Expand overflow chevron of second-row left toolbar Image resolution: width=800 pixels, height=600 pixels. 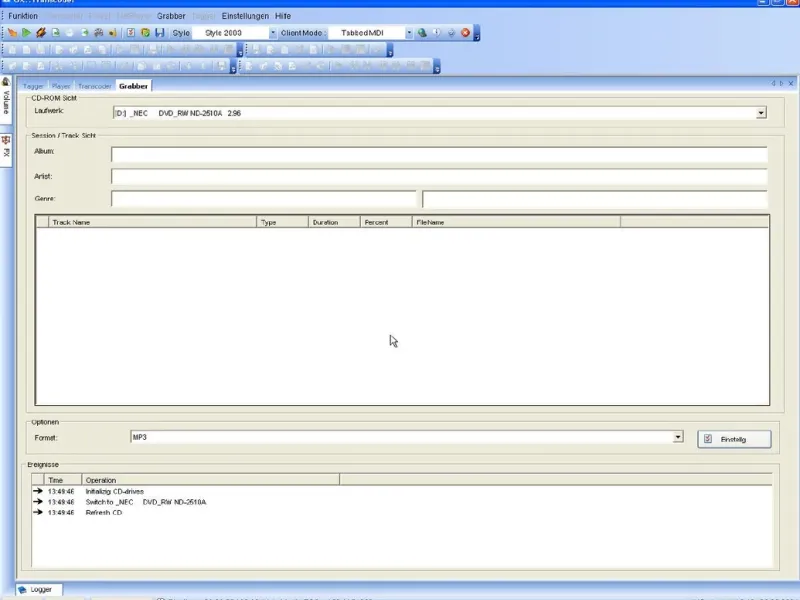[240, 50]
